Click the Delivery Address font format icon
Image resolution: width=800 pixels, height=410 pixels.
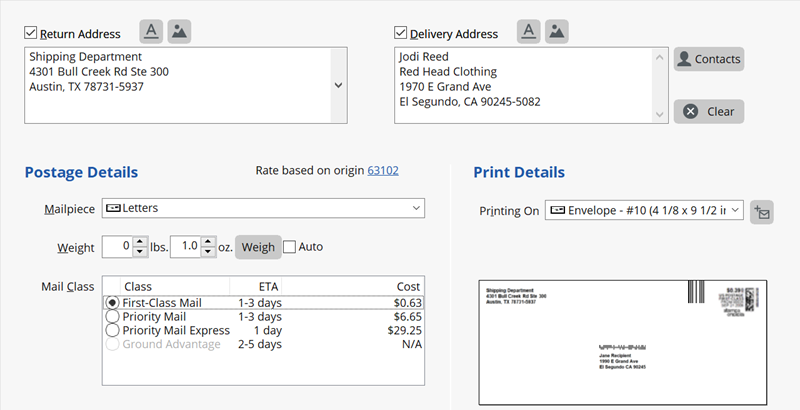coord(527,32)
